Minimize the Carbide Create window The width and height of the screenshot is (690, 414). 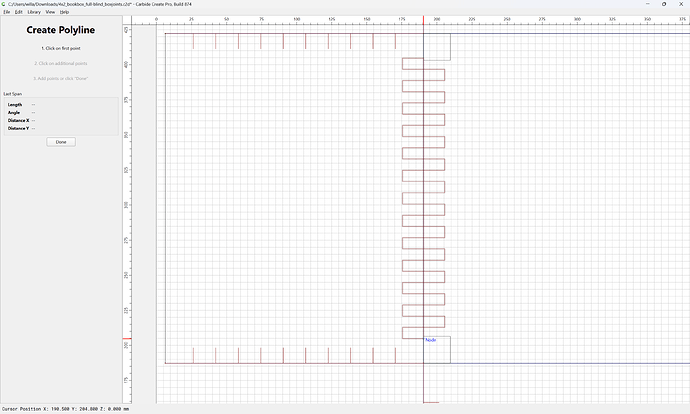(x=647, y=4)
